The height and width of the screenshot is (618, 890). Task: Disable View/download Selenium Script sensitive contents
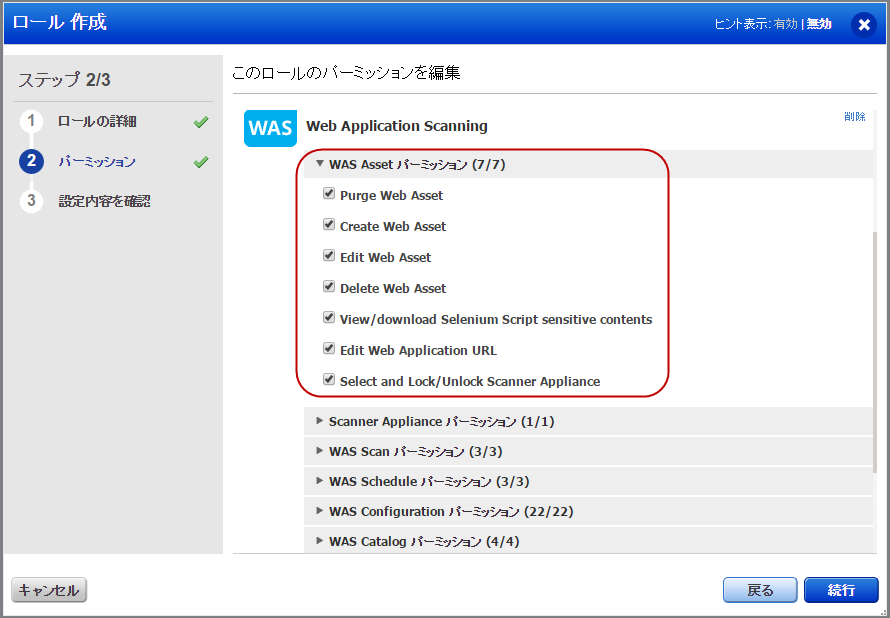click(x=329, y=318)
